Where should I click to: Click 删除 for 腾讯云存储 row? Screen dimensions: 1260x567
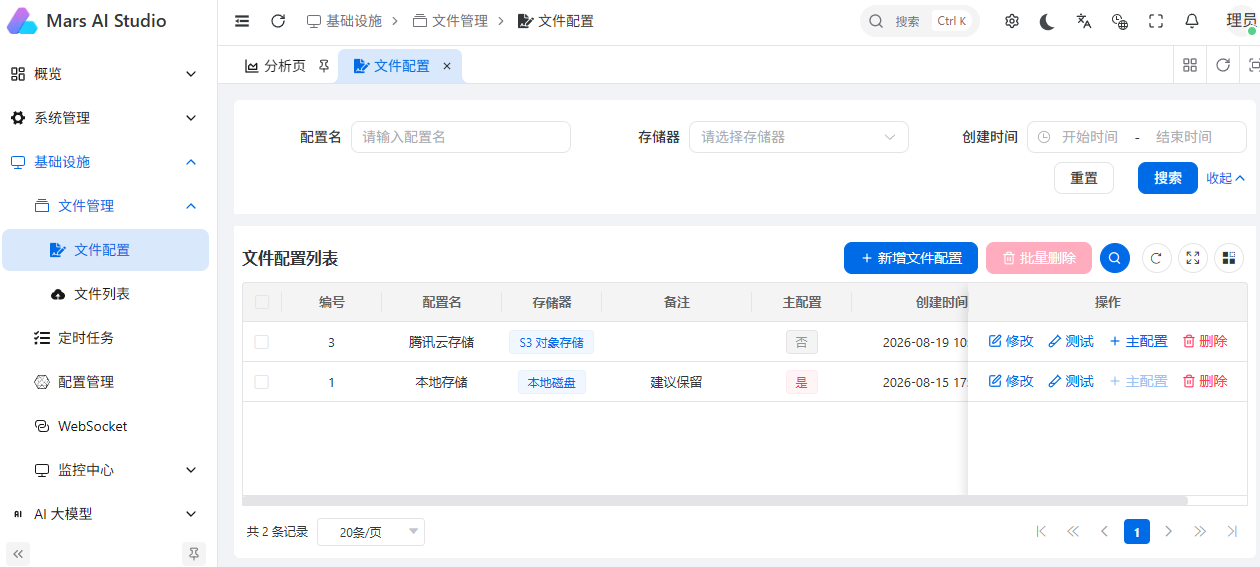click(1205, 342)
